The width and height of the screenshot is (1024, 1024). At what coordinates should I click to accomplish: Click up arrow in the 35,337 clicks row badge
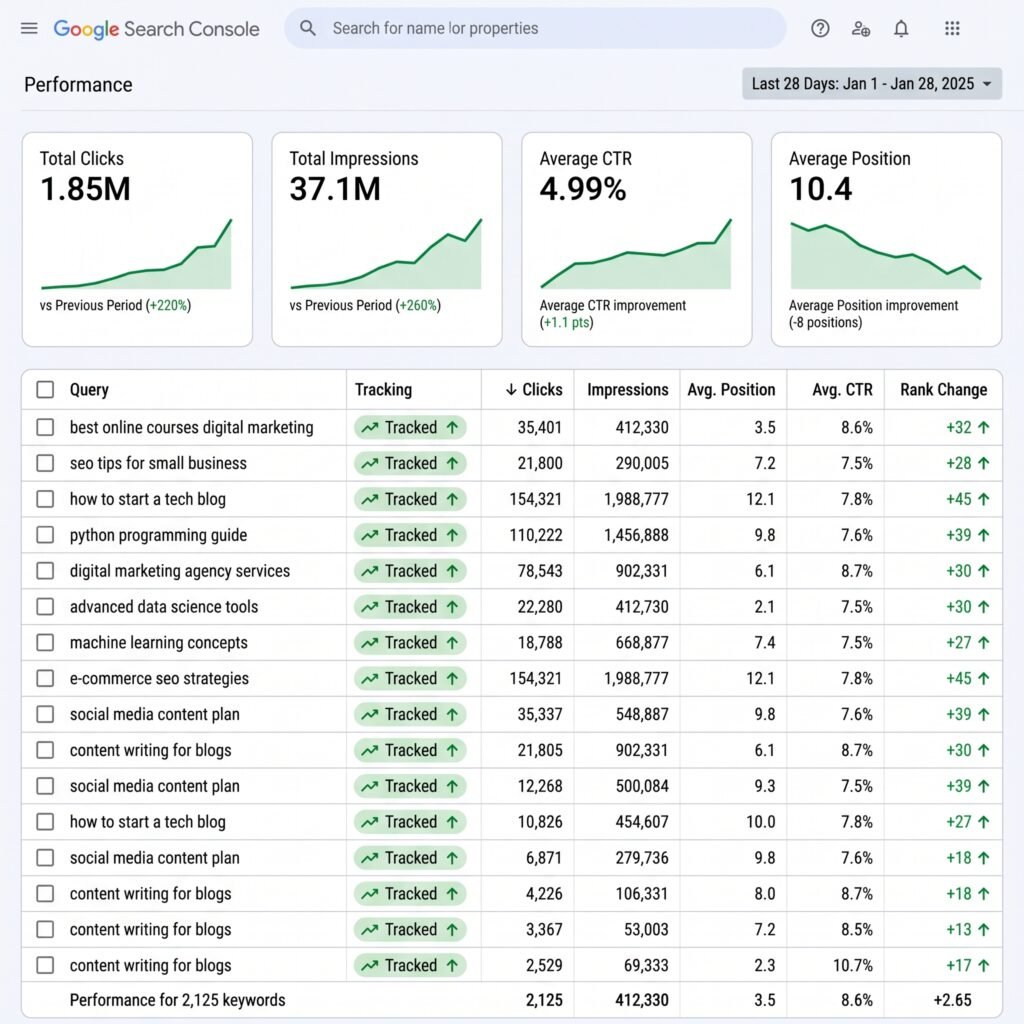click(452, 714)
